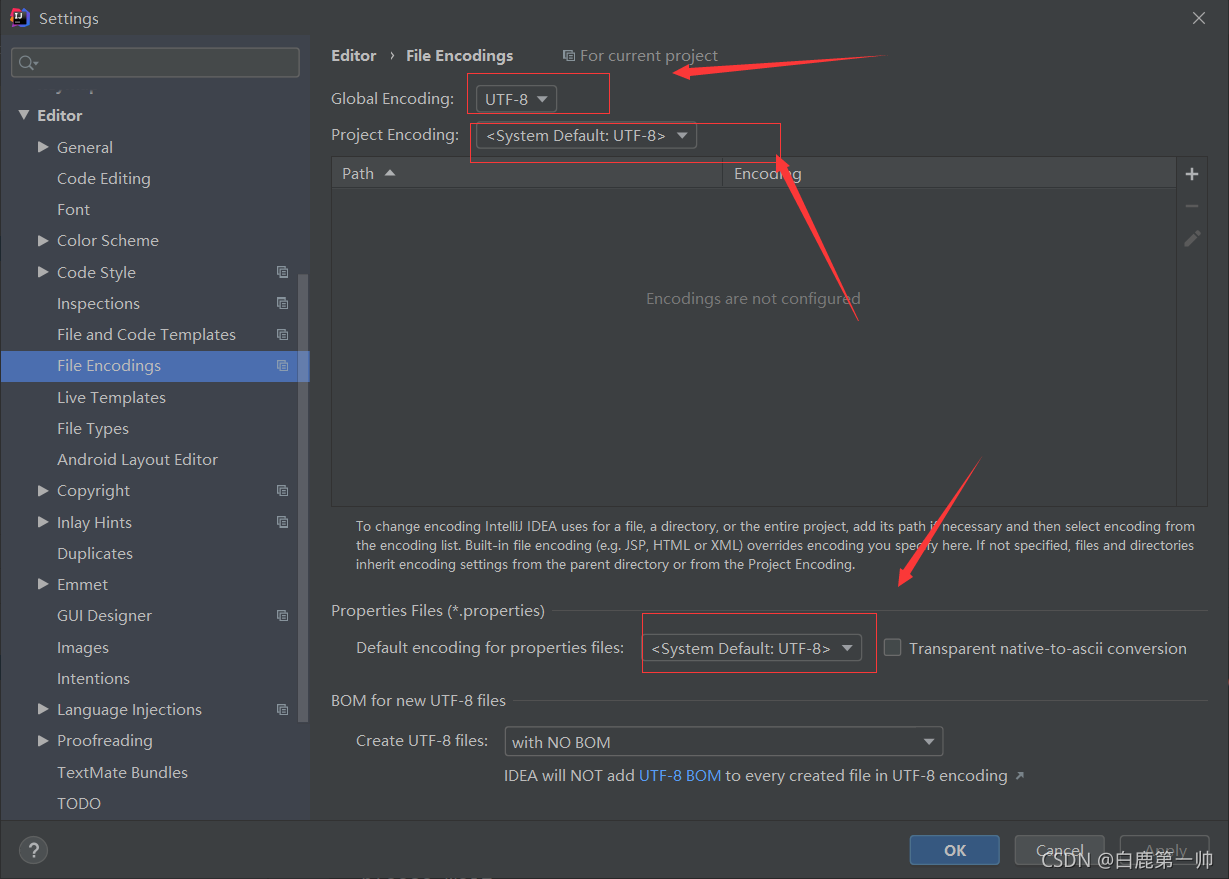Click the settings tree vertical scrollbar
Screen dimensions: 1229x879
pos(303,500)
